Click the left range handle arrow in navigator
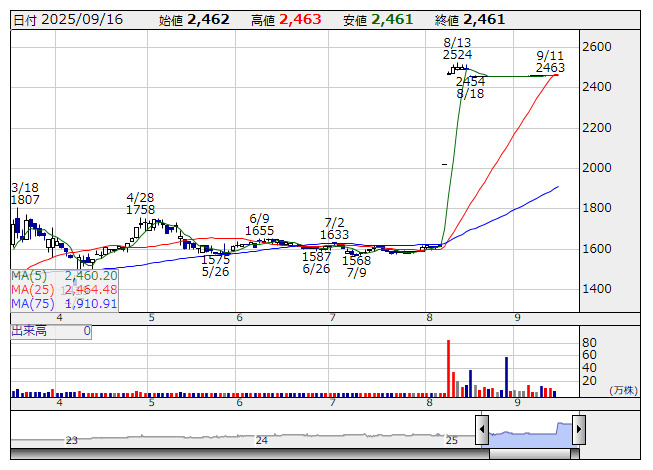 pos(482,430)
